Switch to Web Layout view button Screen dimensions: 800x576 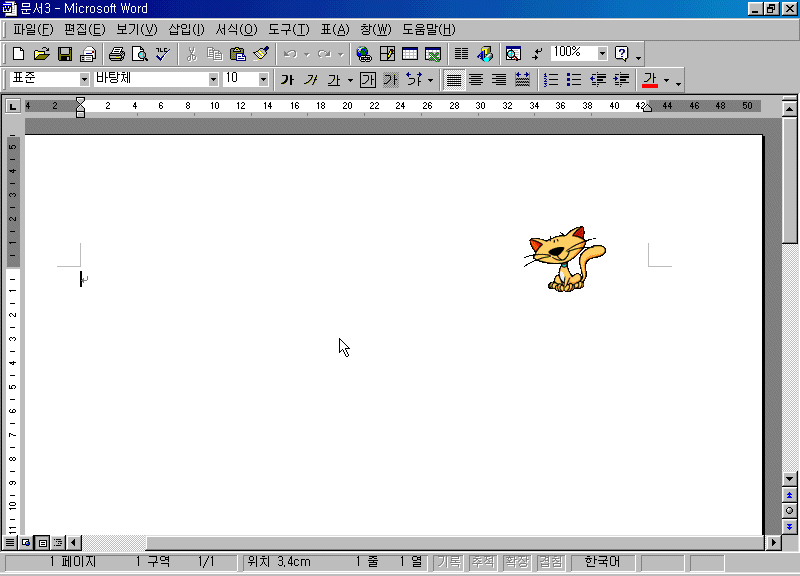[x=26, y=542]
